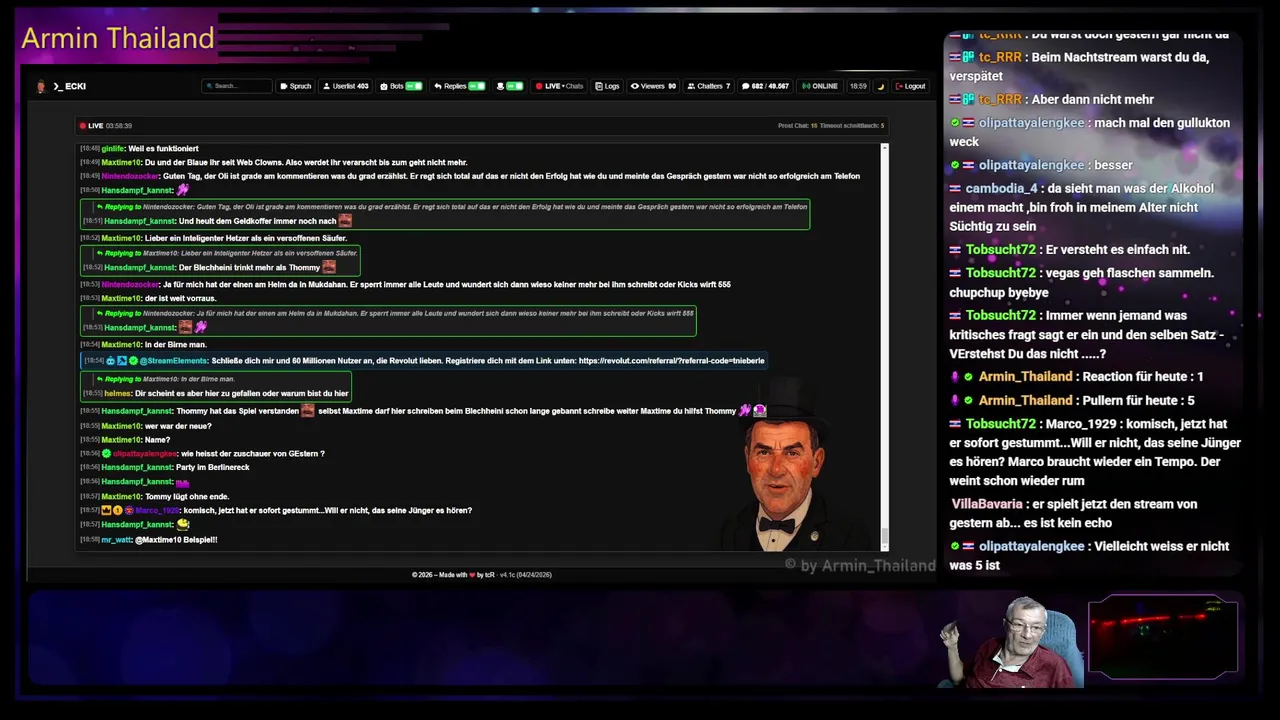1280x720 pixels.
Task: Click the Timeout schnittlauch: 5 counter
Action: pos(853,126)
